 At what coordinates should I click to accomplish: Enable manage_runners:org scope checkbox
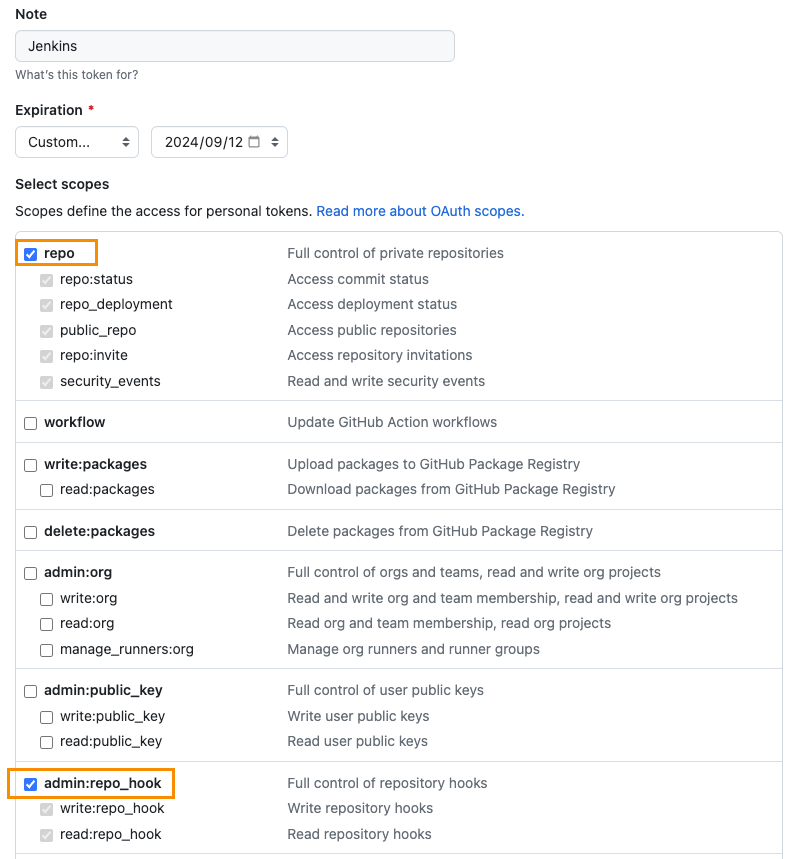click(x=46, y=650)
